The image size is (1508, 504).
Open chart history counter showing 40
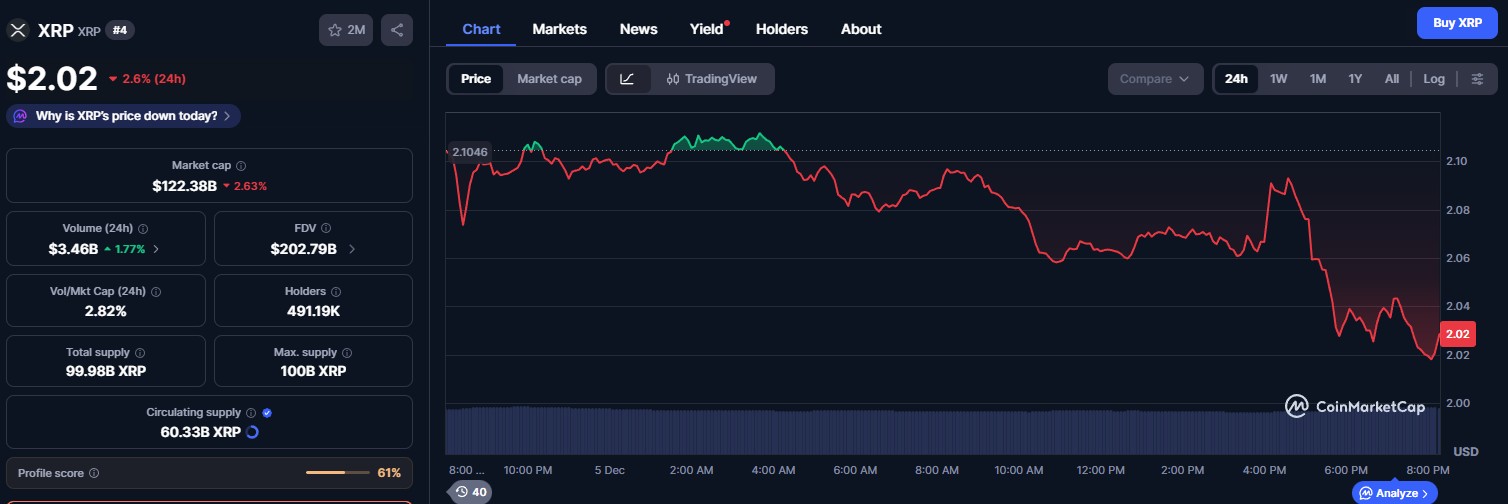(470, 491)
